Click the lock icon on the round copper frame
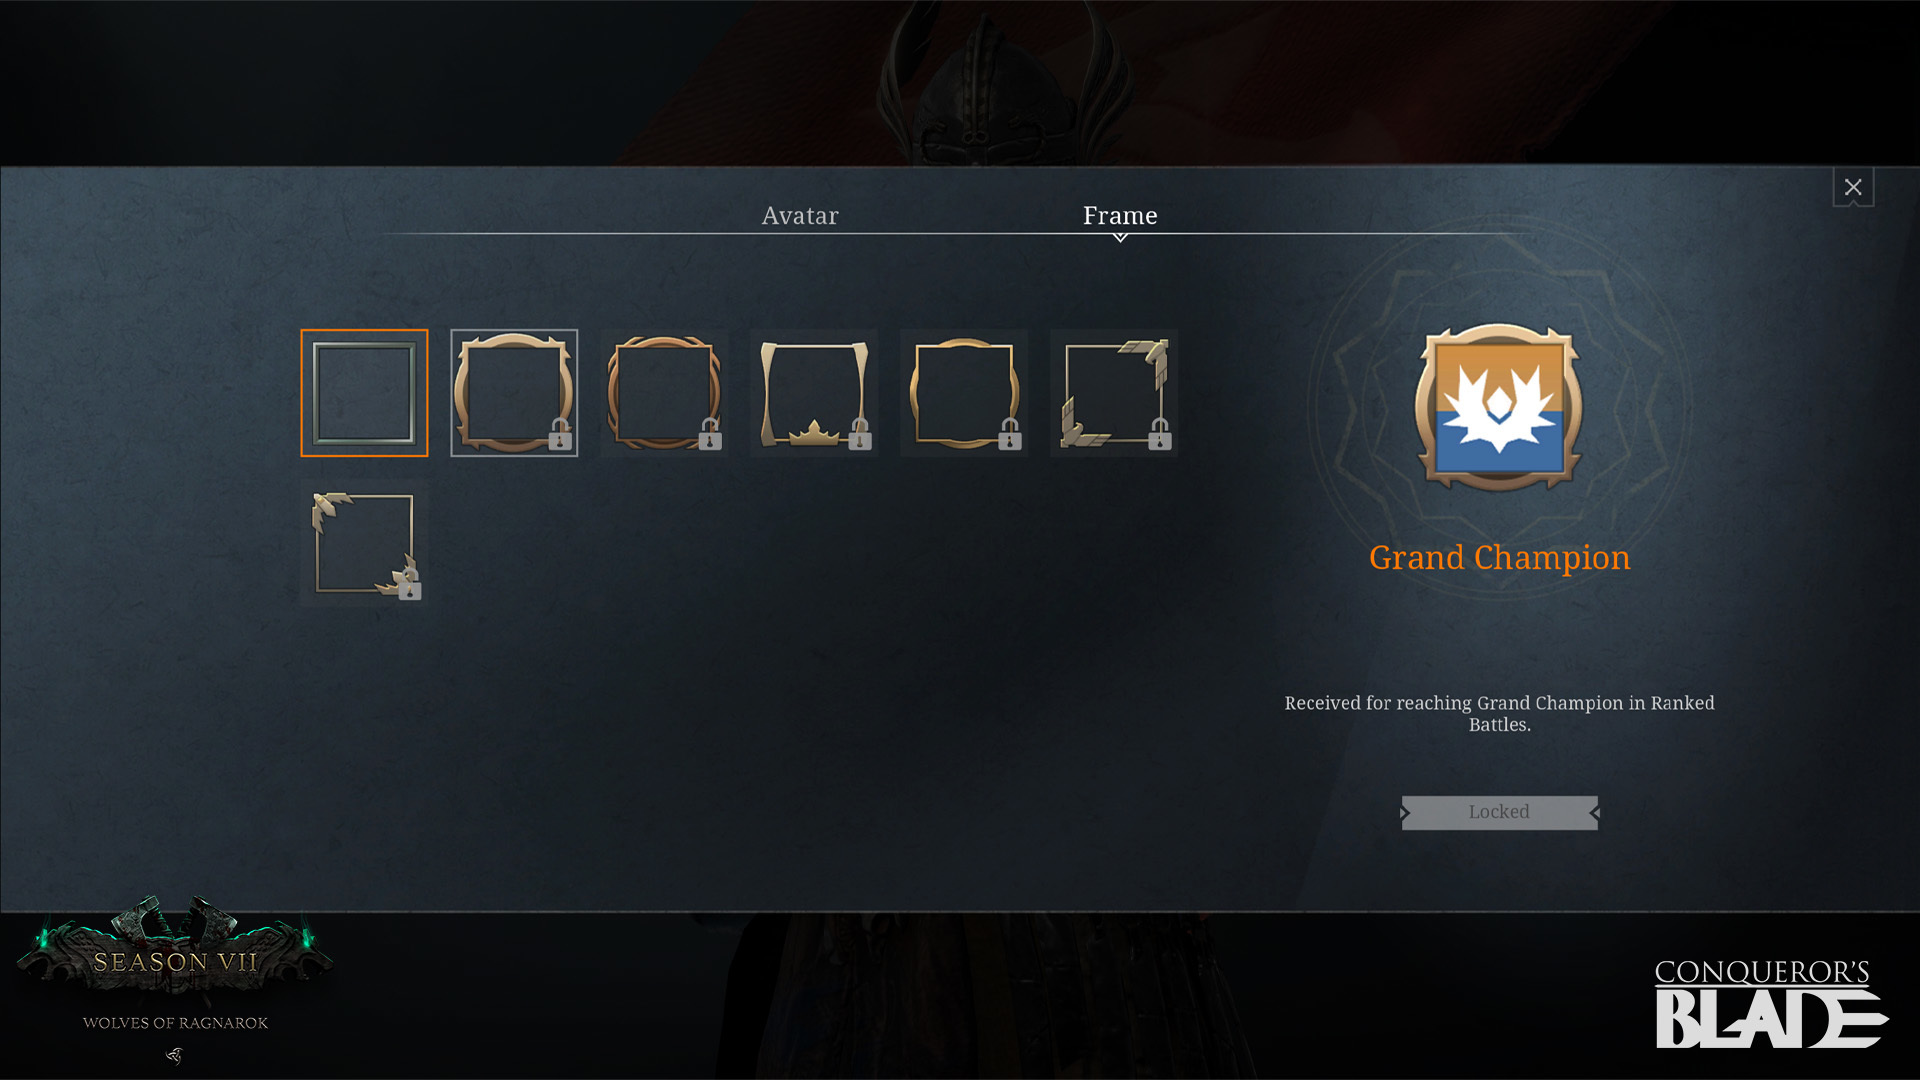The height and width of the screenshot is (1080, 1920). pyautogui.click(x=710, y=434)
